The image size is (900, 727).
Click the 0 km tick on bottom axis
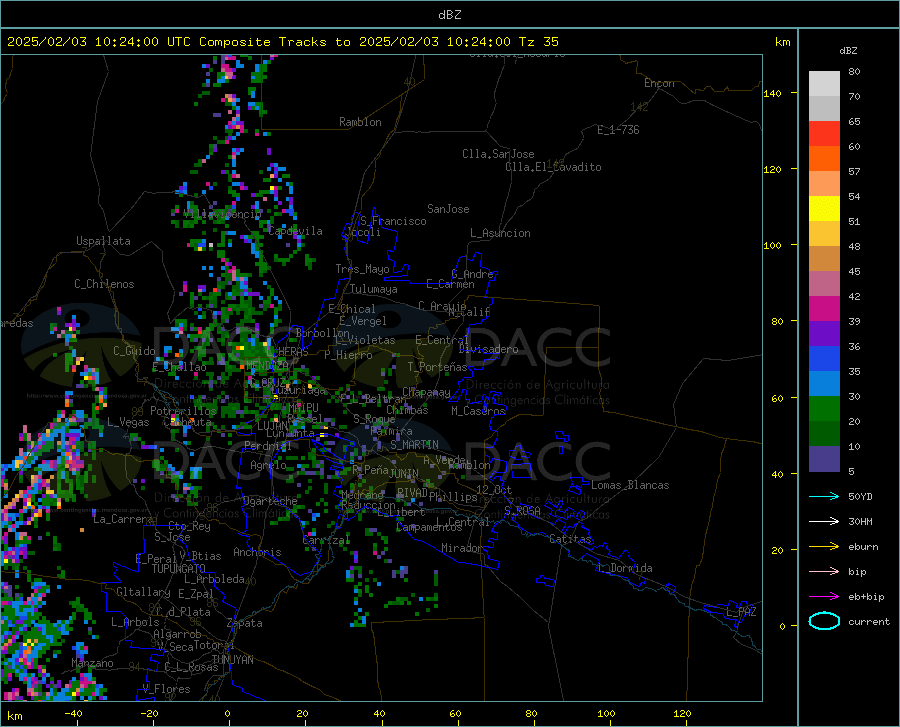pos(227,714)
